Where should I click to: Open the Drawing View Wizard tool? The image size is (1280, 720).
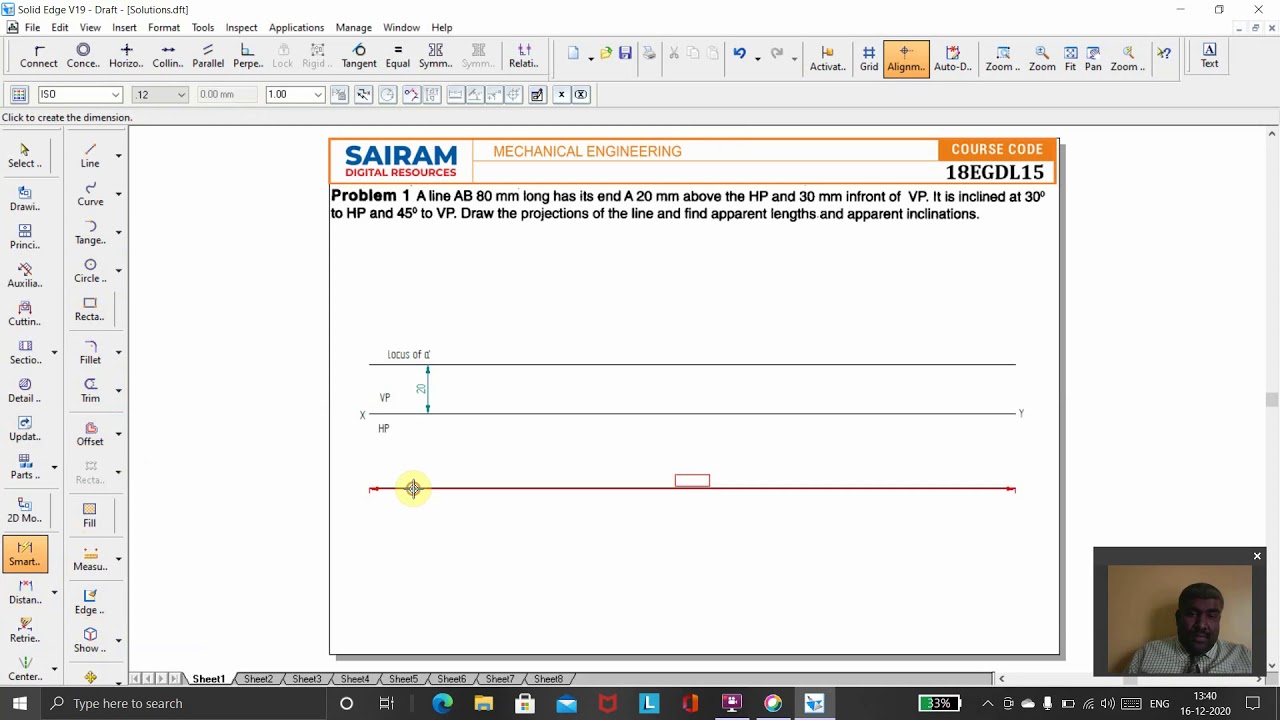(25, 198)
